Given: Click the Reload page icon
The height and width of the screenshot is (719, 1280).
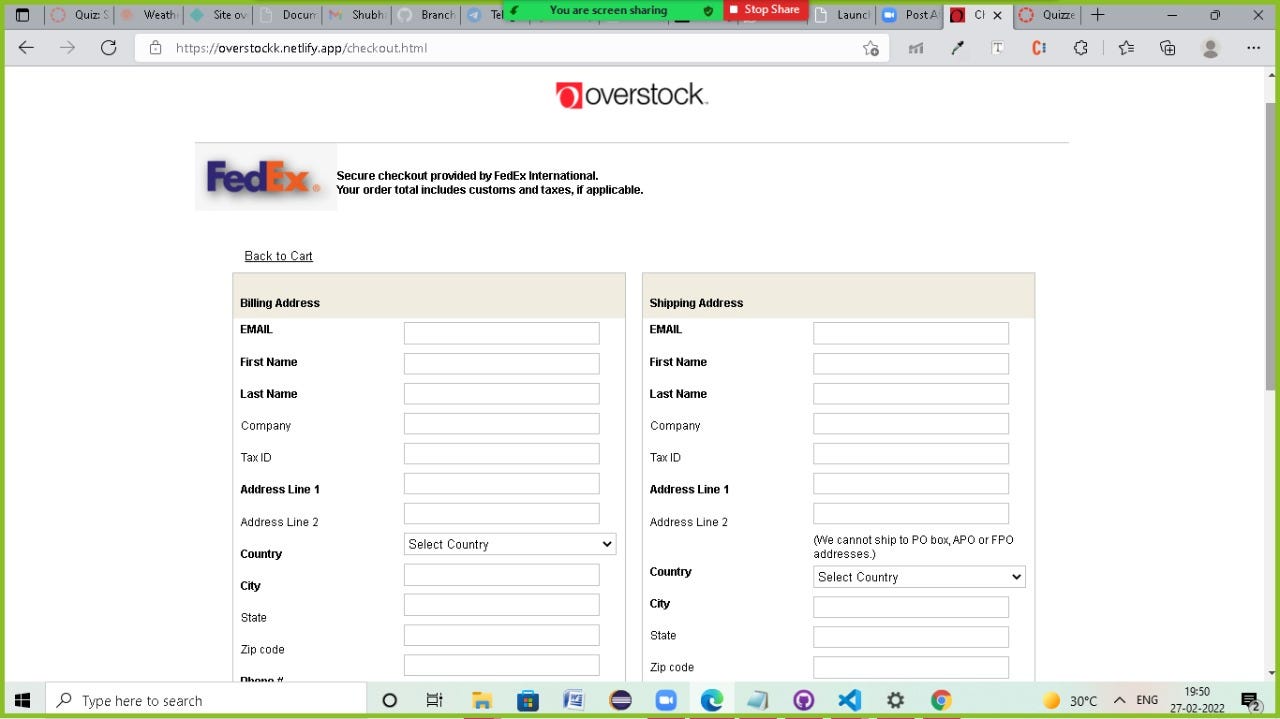Looking at the screenshot, I should (x=109, y=47).
